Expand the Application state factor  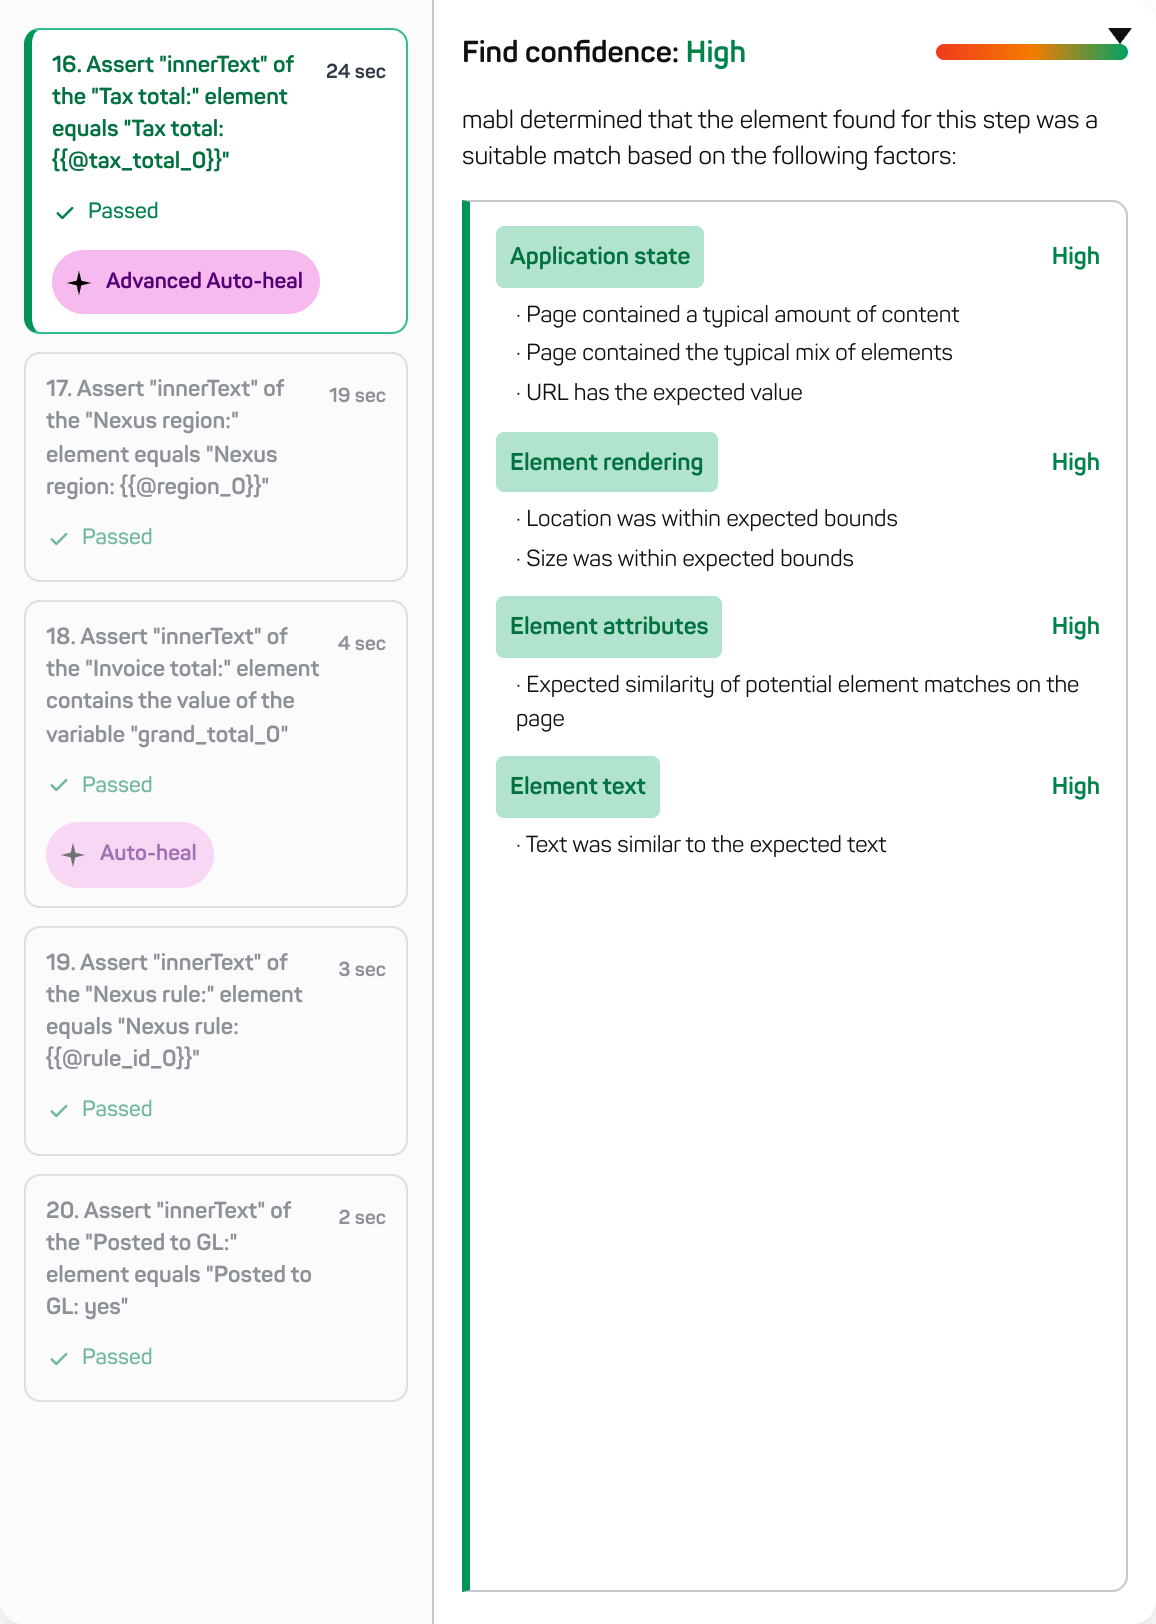point(600,257)
